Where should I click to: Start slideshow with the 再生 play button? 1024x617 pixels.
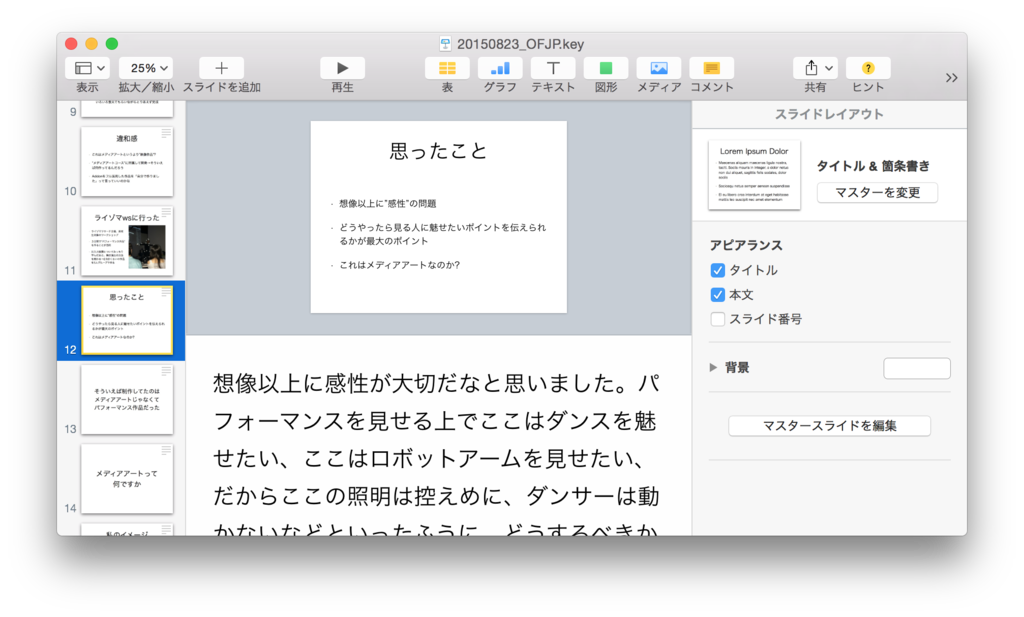click(342, 68)
